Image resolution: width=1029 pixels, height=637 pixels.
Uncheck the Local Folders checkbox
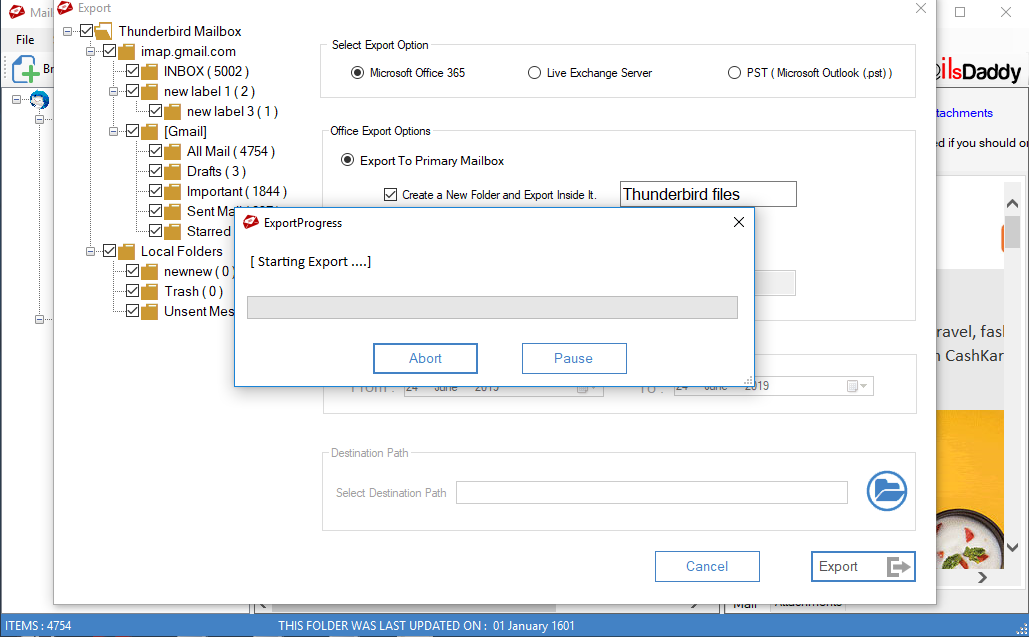tap(109, 251)
